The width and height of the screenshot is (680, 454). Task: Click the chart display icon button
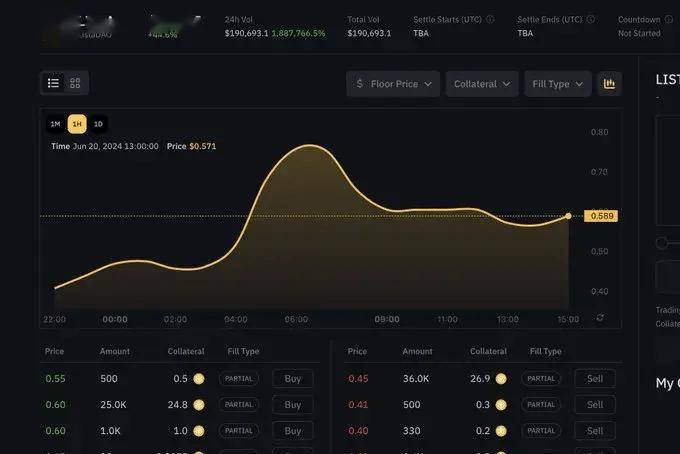click(x=609, y=84)
